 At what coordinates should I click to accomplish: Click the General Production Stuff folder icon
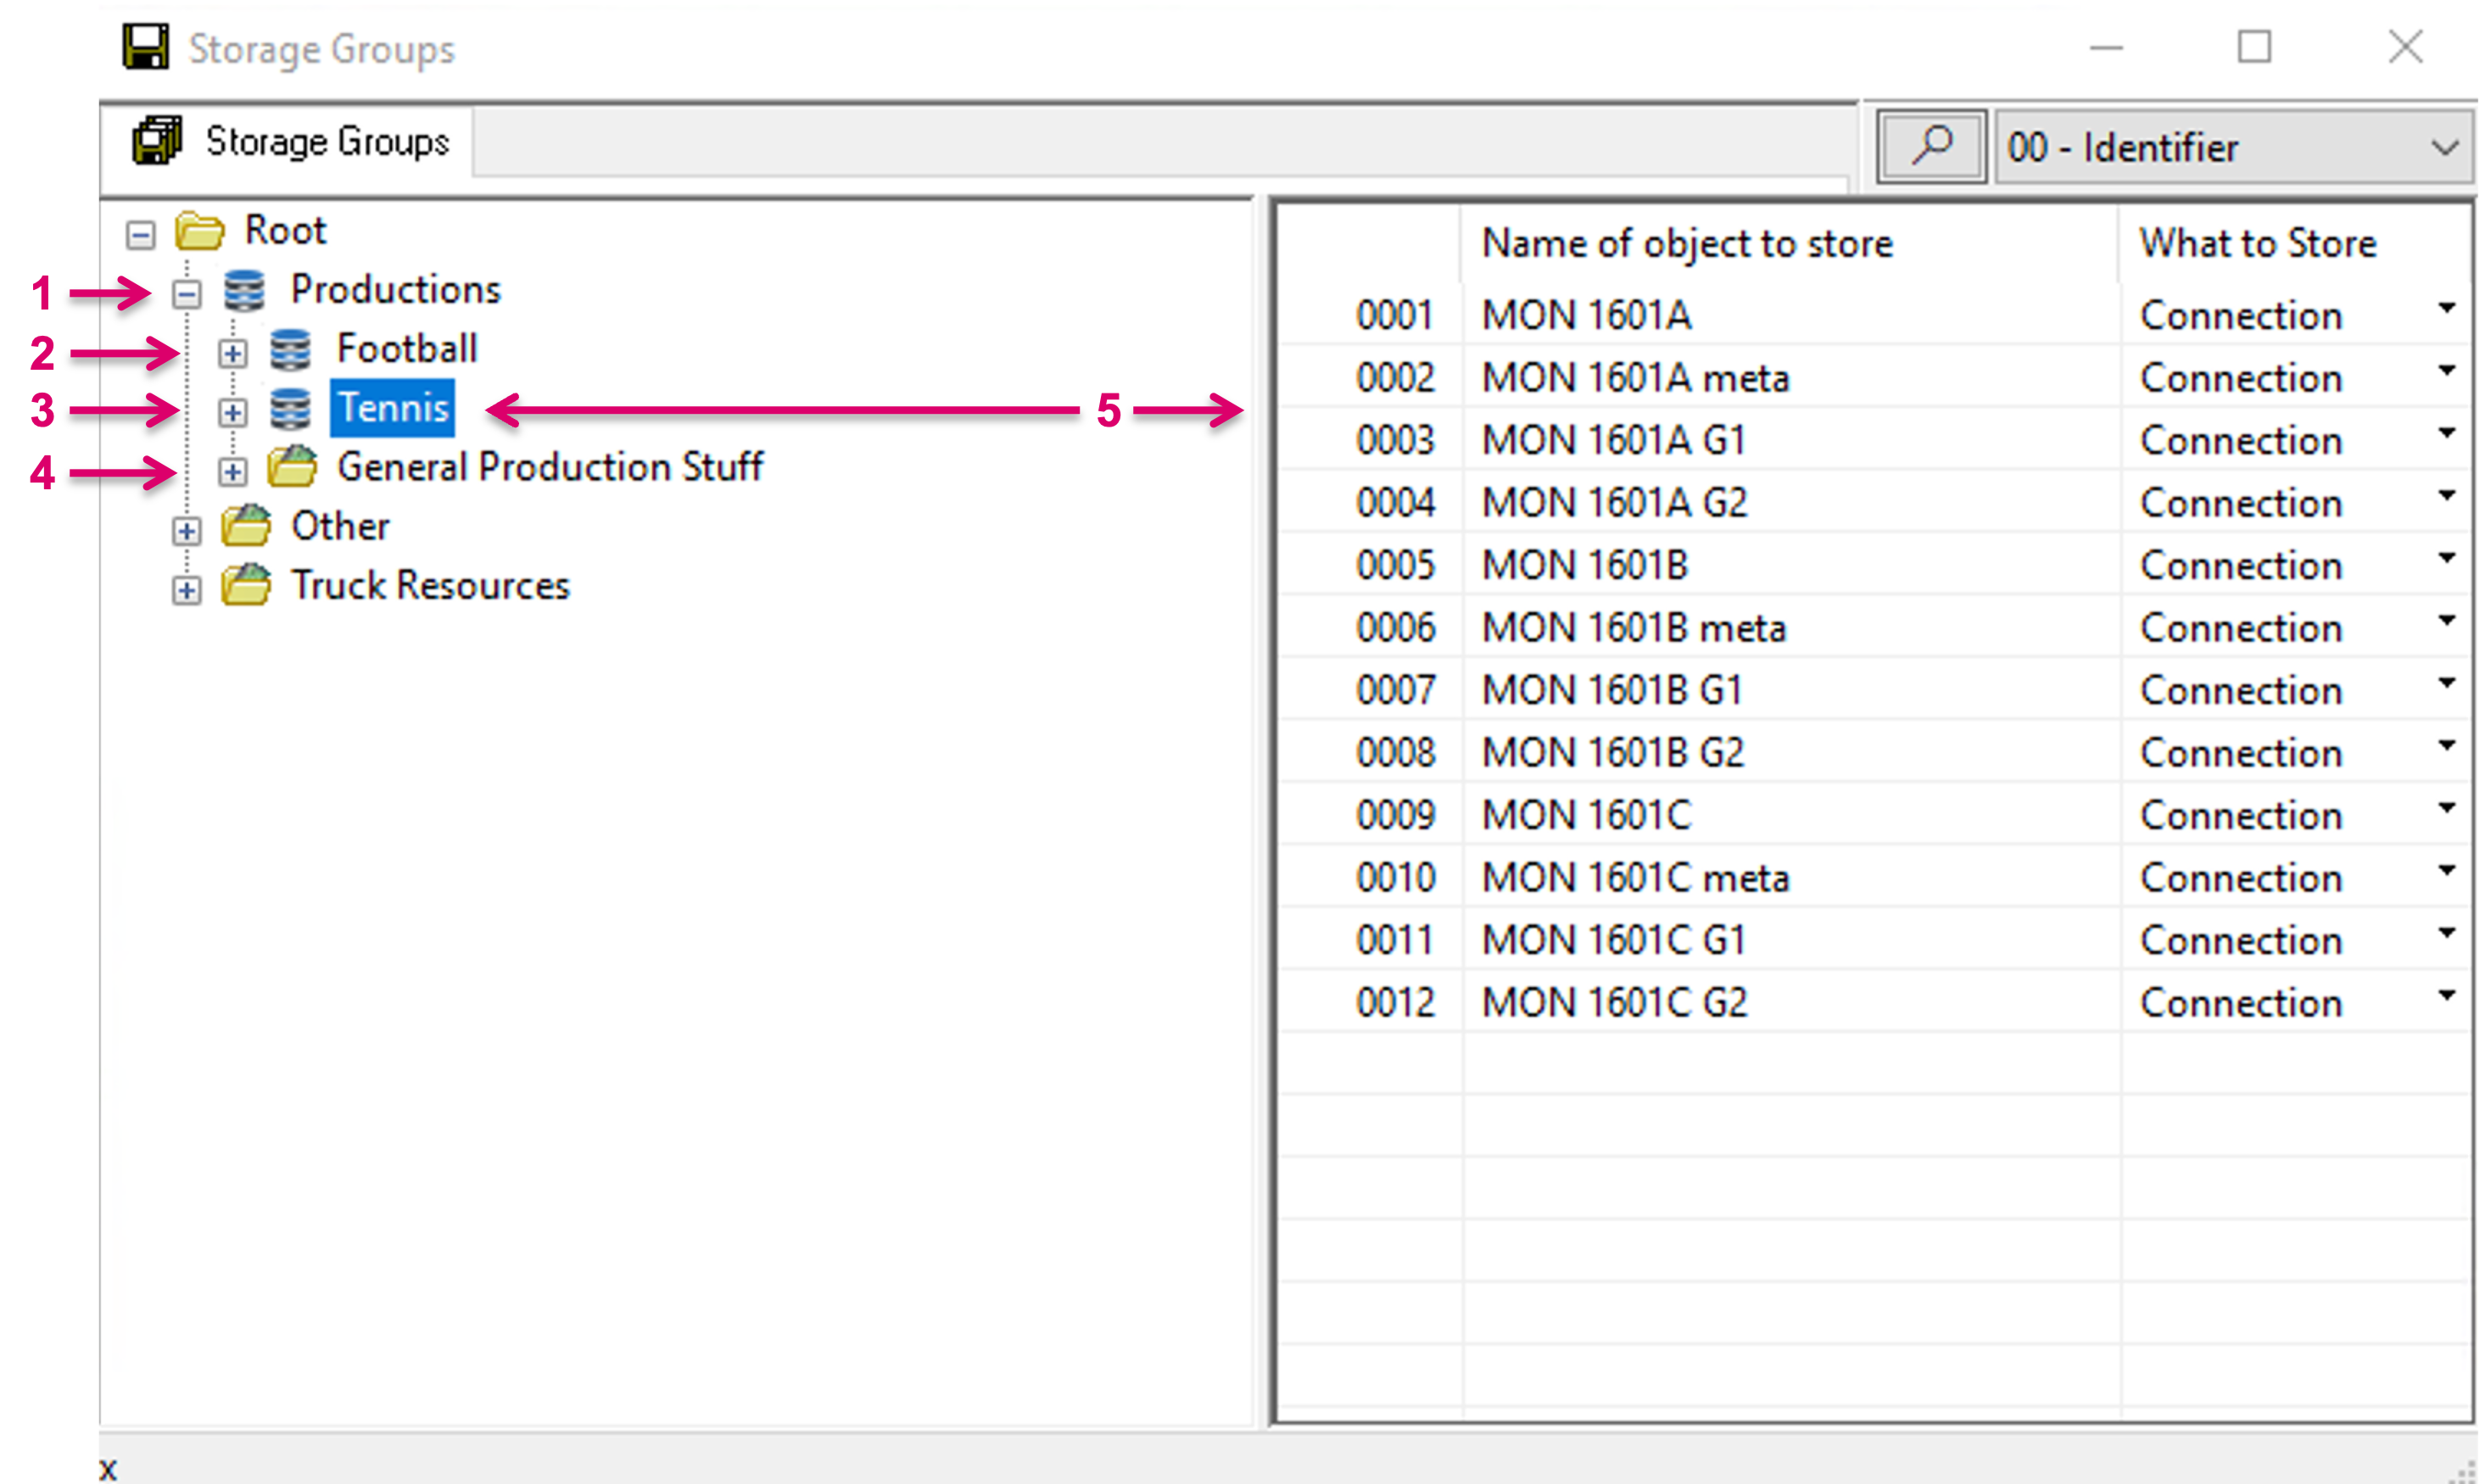(x=292, y=467)
